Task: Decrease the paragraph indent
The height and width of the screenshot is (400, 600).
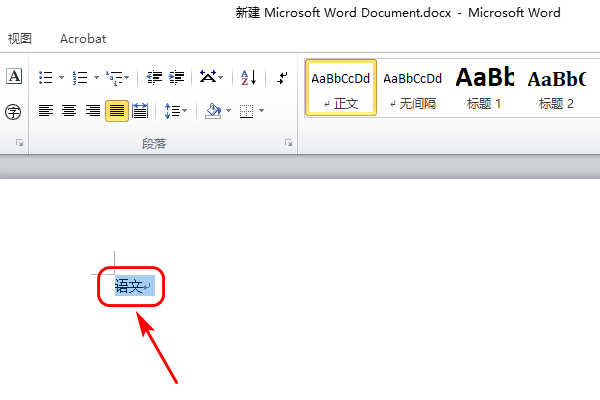Action: tap(154, 78)
